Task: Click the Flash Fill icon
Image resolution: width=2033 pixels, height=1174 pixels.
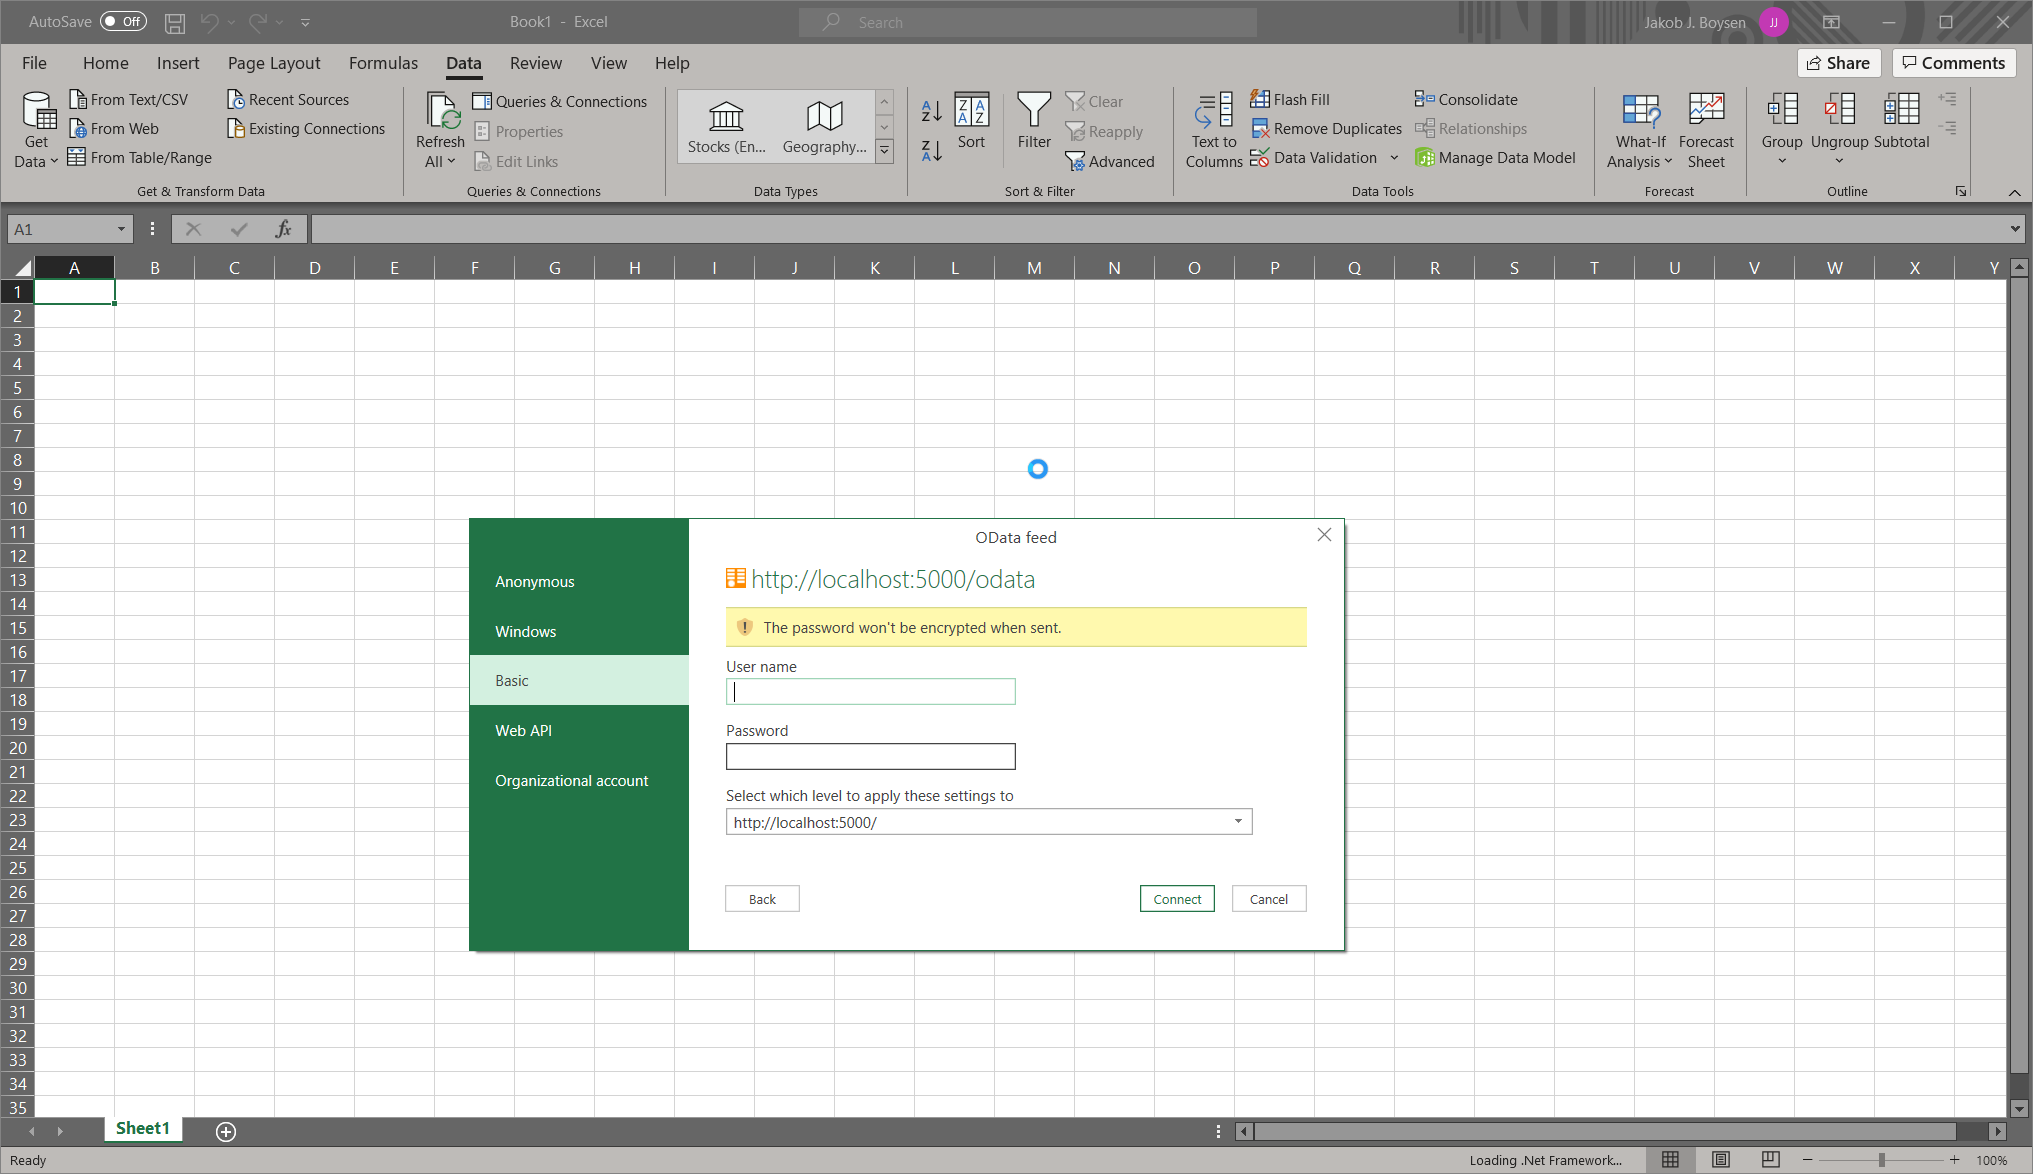Action: click(1260, 99)
